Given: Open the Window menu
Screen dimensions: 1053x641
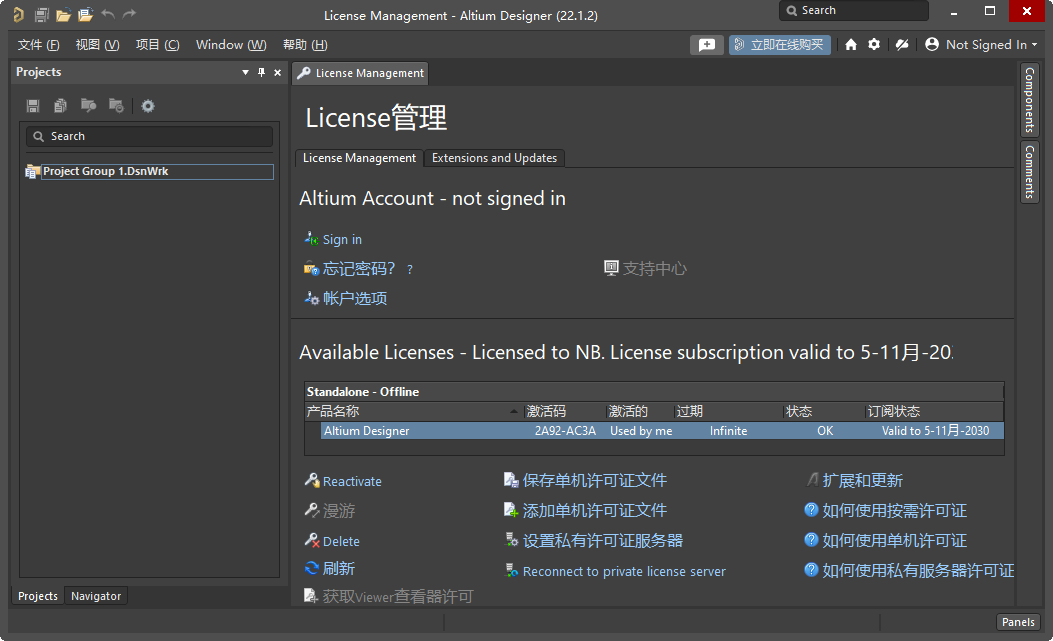Looking at the screenshot, I should pyautogui.click(x=230, y=44).
